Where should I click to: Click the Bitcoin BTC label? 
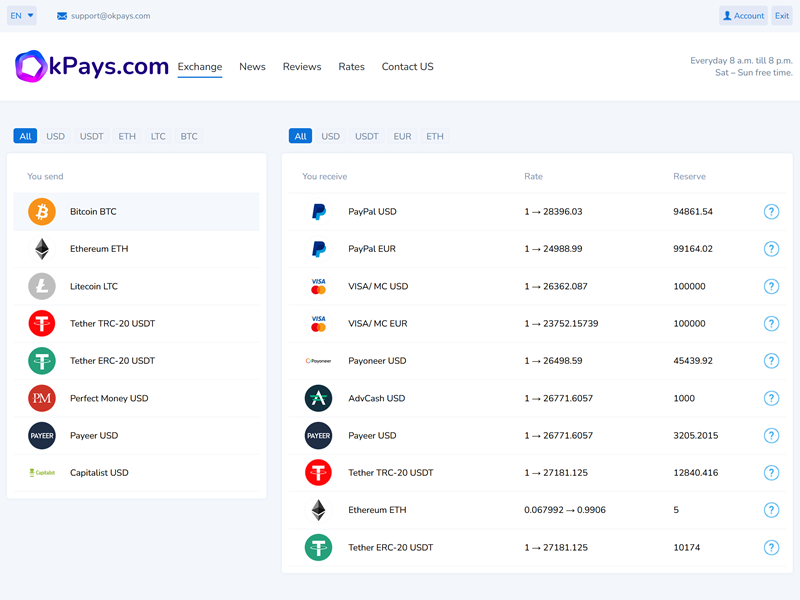tap(93, 212)
